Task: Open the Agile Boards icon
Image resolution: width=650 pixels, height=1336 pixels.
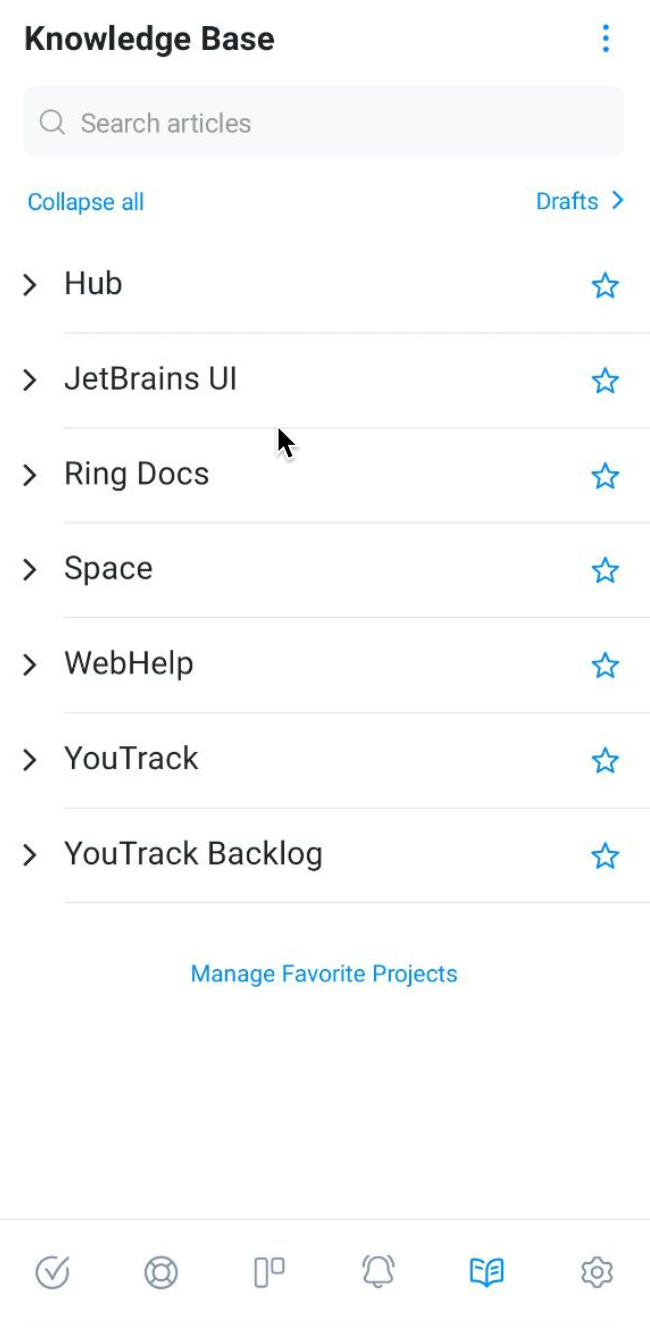Action: point(268,1273)
